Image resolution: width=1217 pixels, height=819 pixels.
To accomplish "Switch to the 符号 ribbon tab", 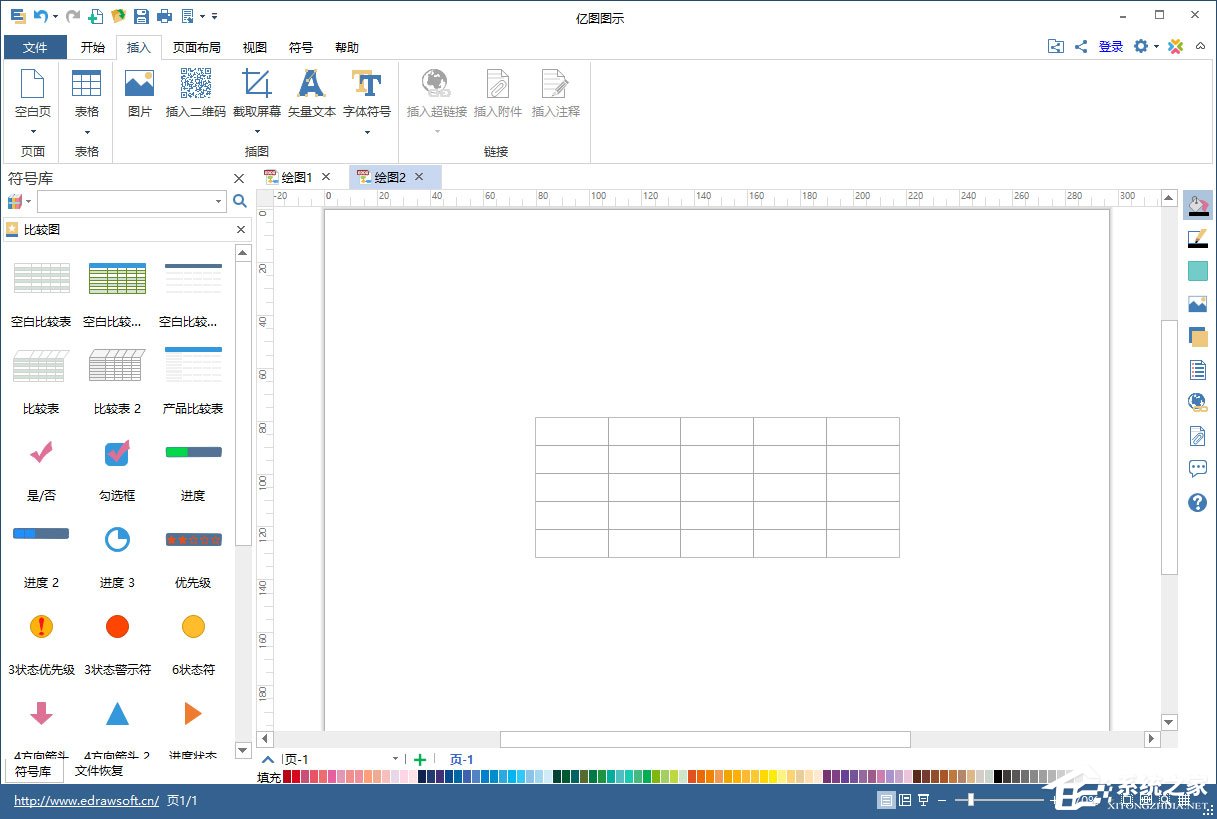I will [301, 47].
